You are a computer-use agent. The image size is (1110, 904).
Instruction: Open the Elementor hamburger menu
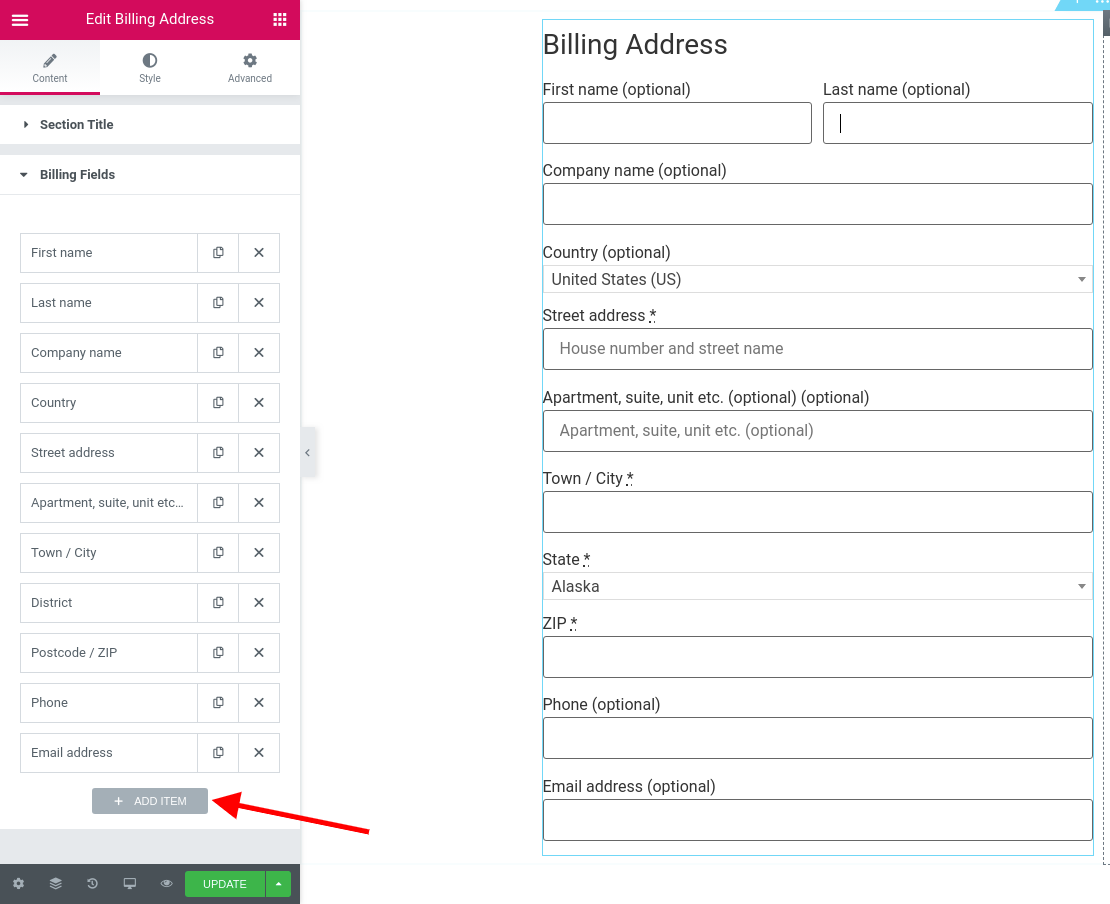20,20
